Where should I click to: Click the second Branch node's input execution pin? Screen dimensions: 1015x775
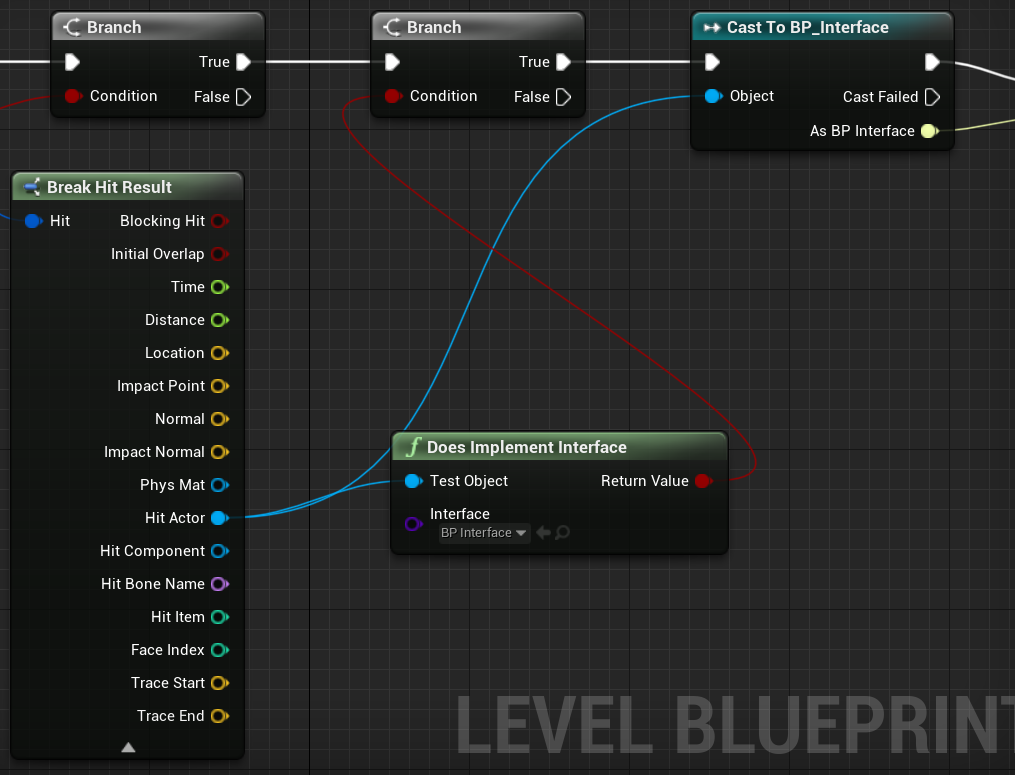(x=392, y=62)
